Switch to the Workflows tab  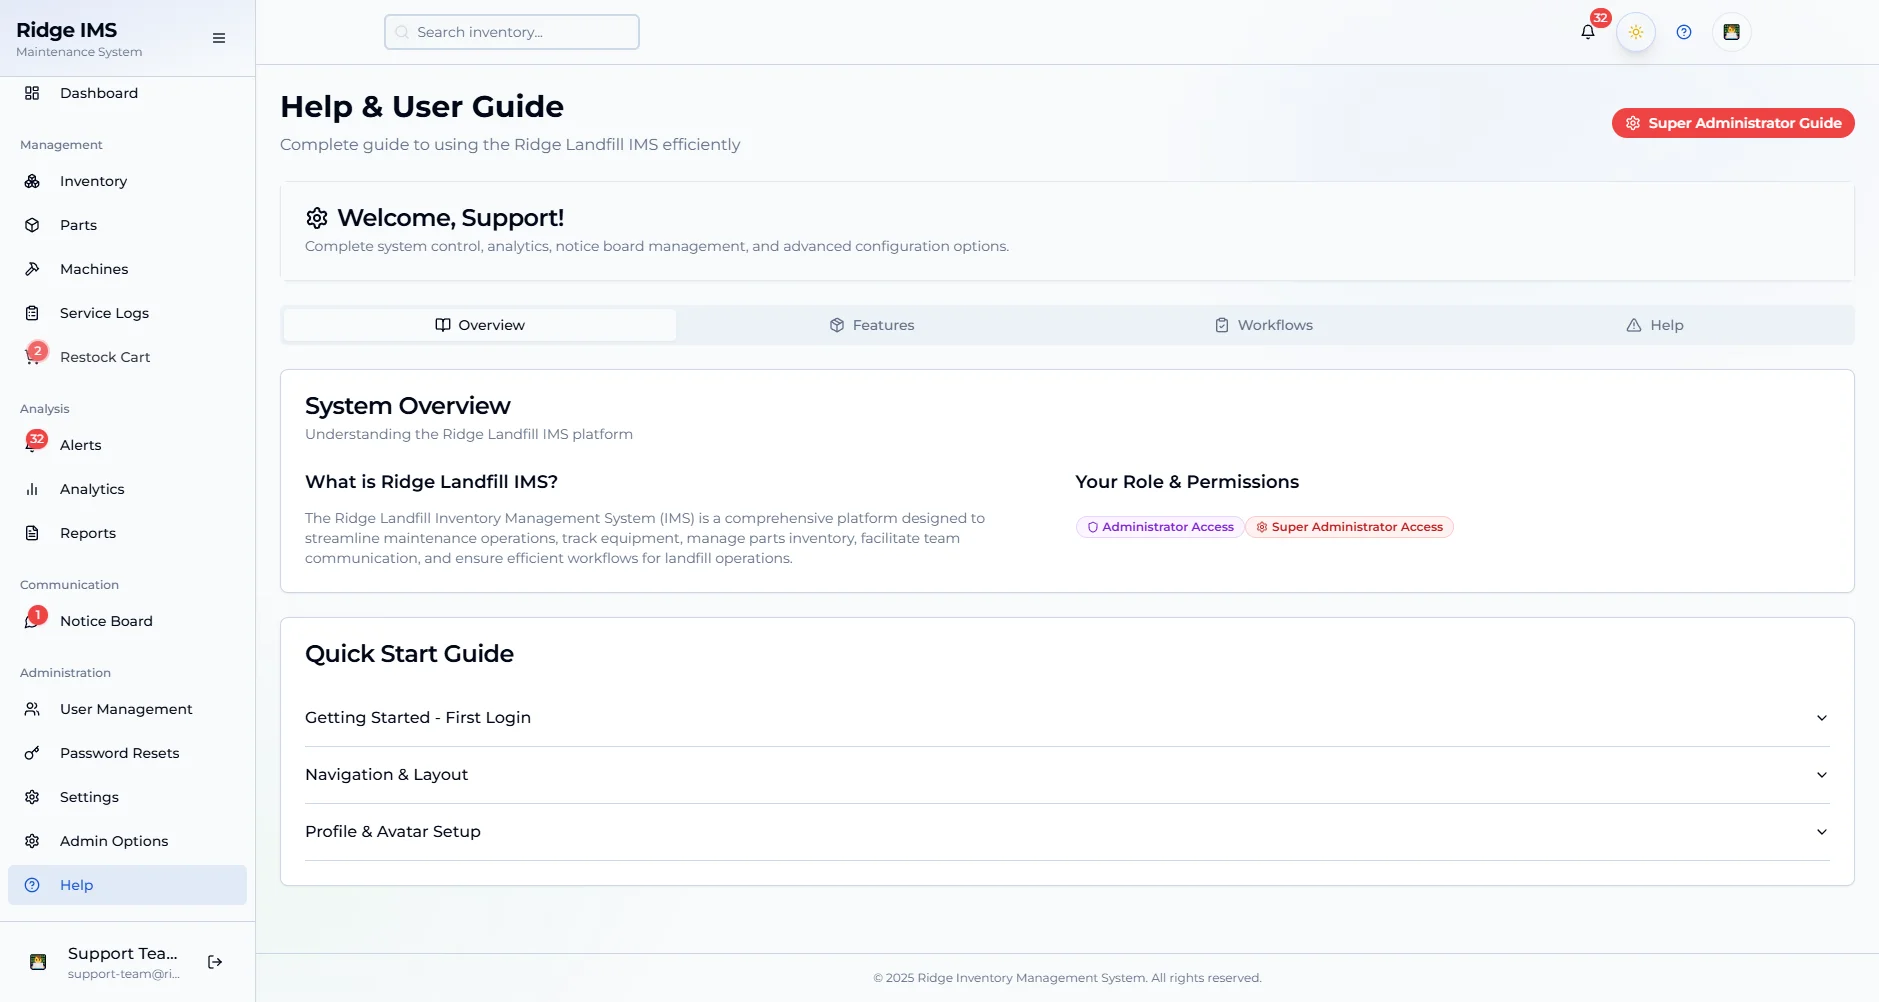pyautogui.click(x=1264, y=325)
